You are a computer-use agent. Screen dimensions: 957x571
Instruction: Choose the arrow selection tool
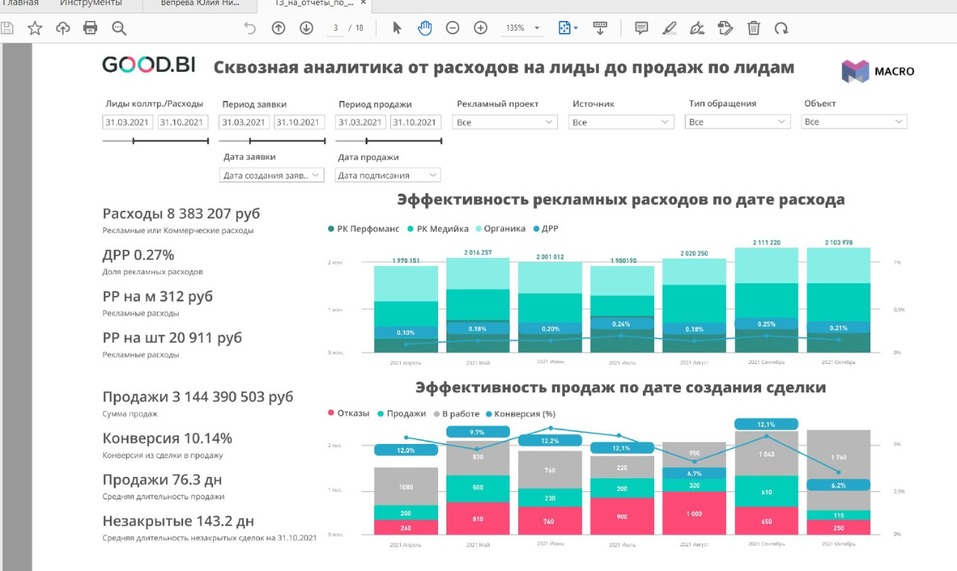[x=397, y=28]
